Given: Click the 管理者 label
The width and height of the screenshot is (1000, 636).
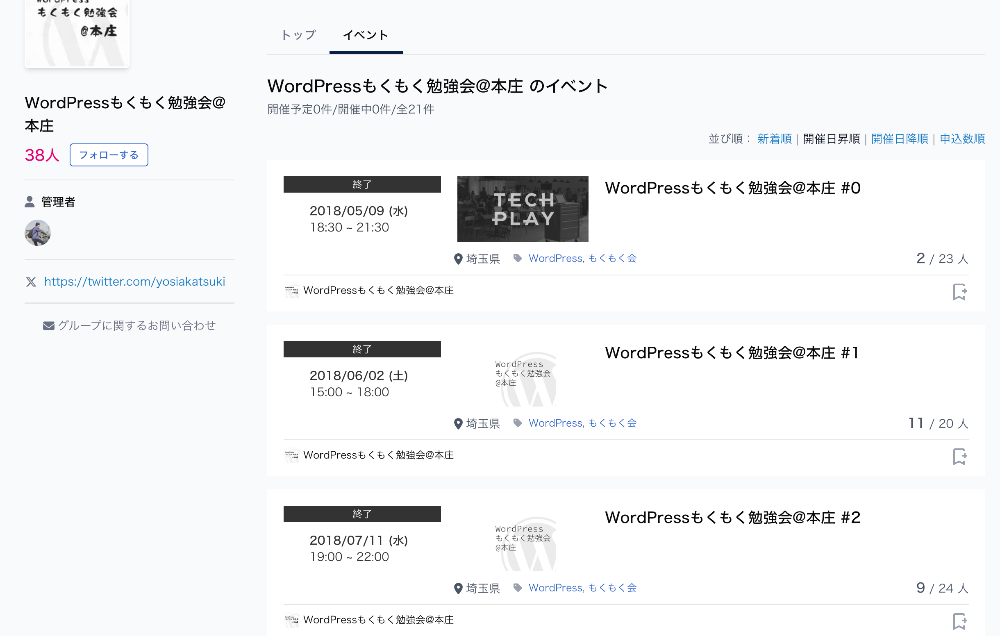Looking at the screenshot, I should (58, 202).
